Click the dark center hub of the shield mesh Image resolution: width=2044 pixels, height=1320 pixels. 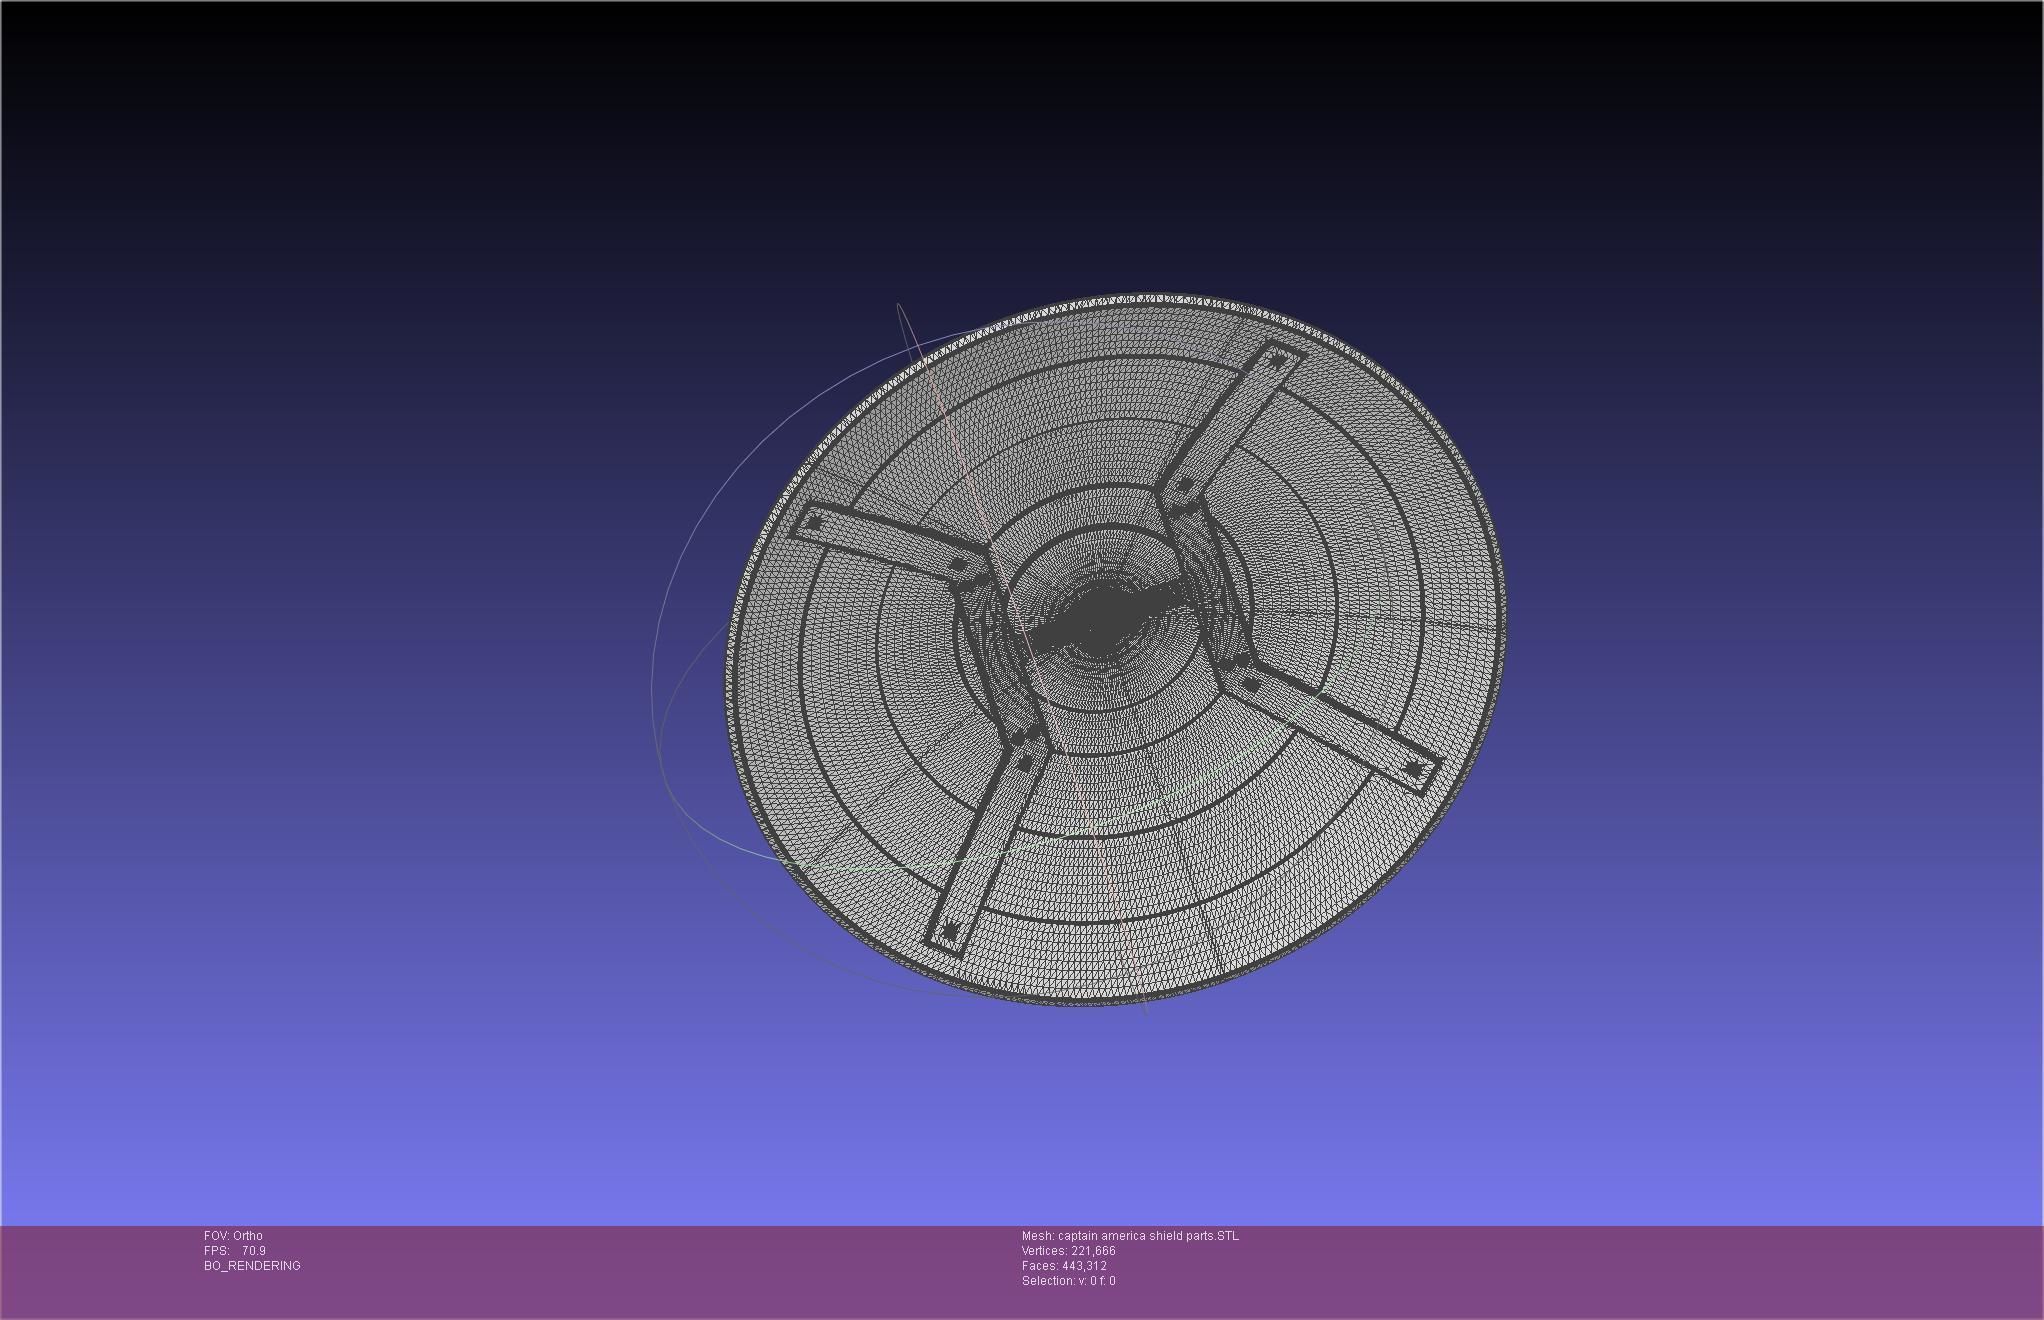click(x=1102, y=617)
